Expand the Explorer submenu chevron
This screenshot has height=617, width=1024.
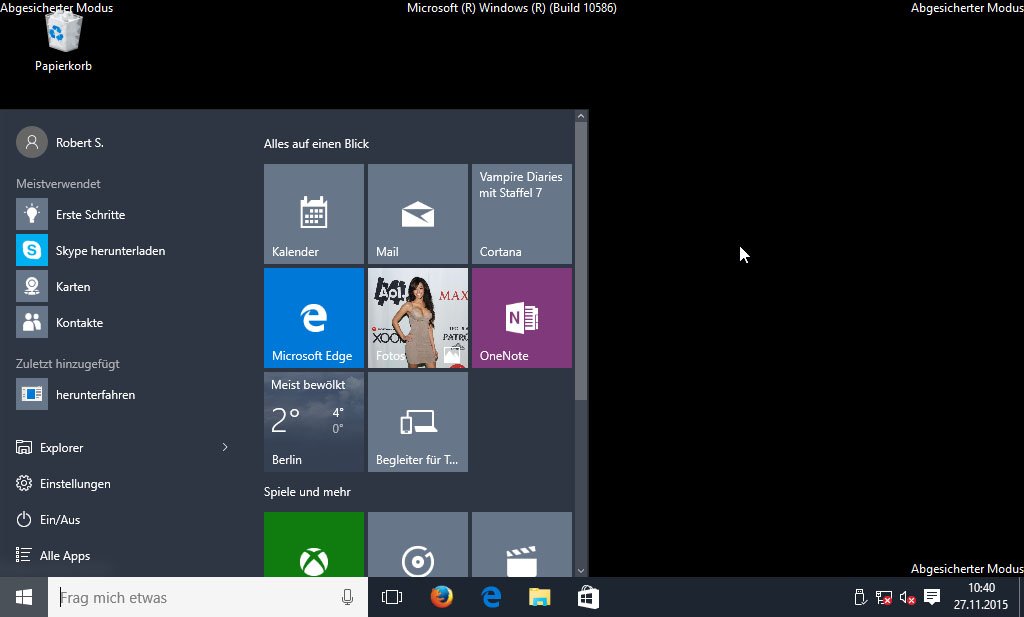(x=225, y=447)
